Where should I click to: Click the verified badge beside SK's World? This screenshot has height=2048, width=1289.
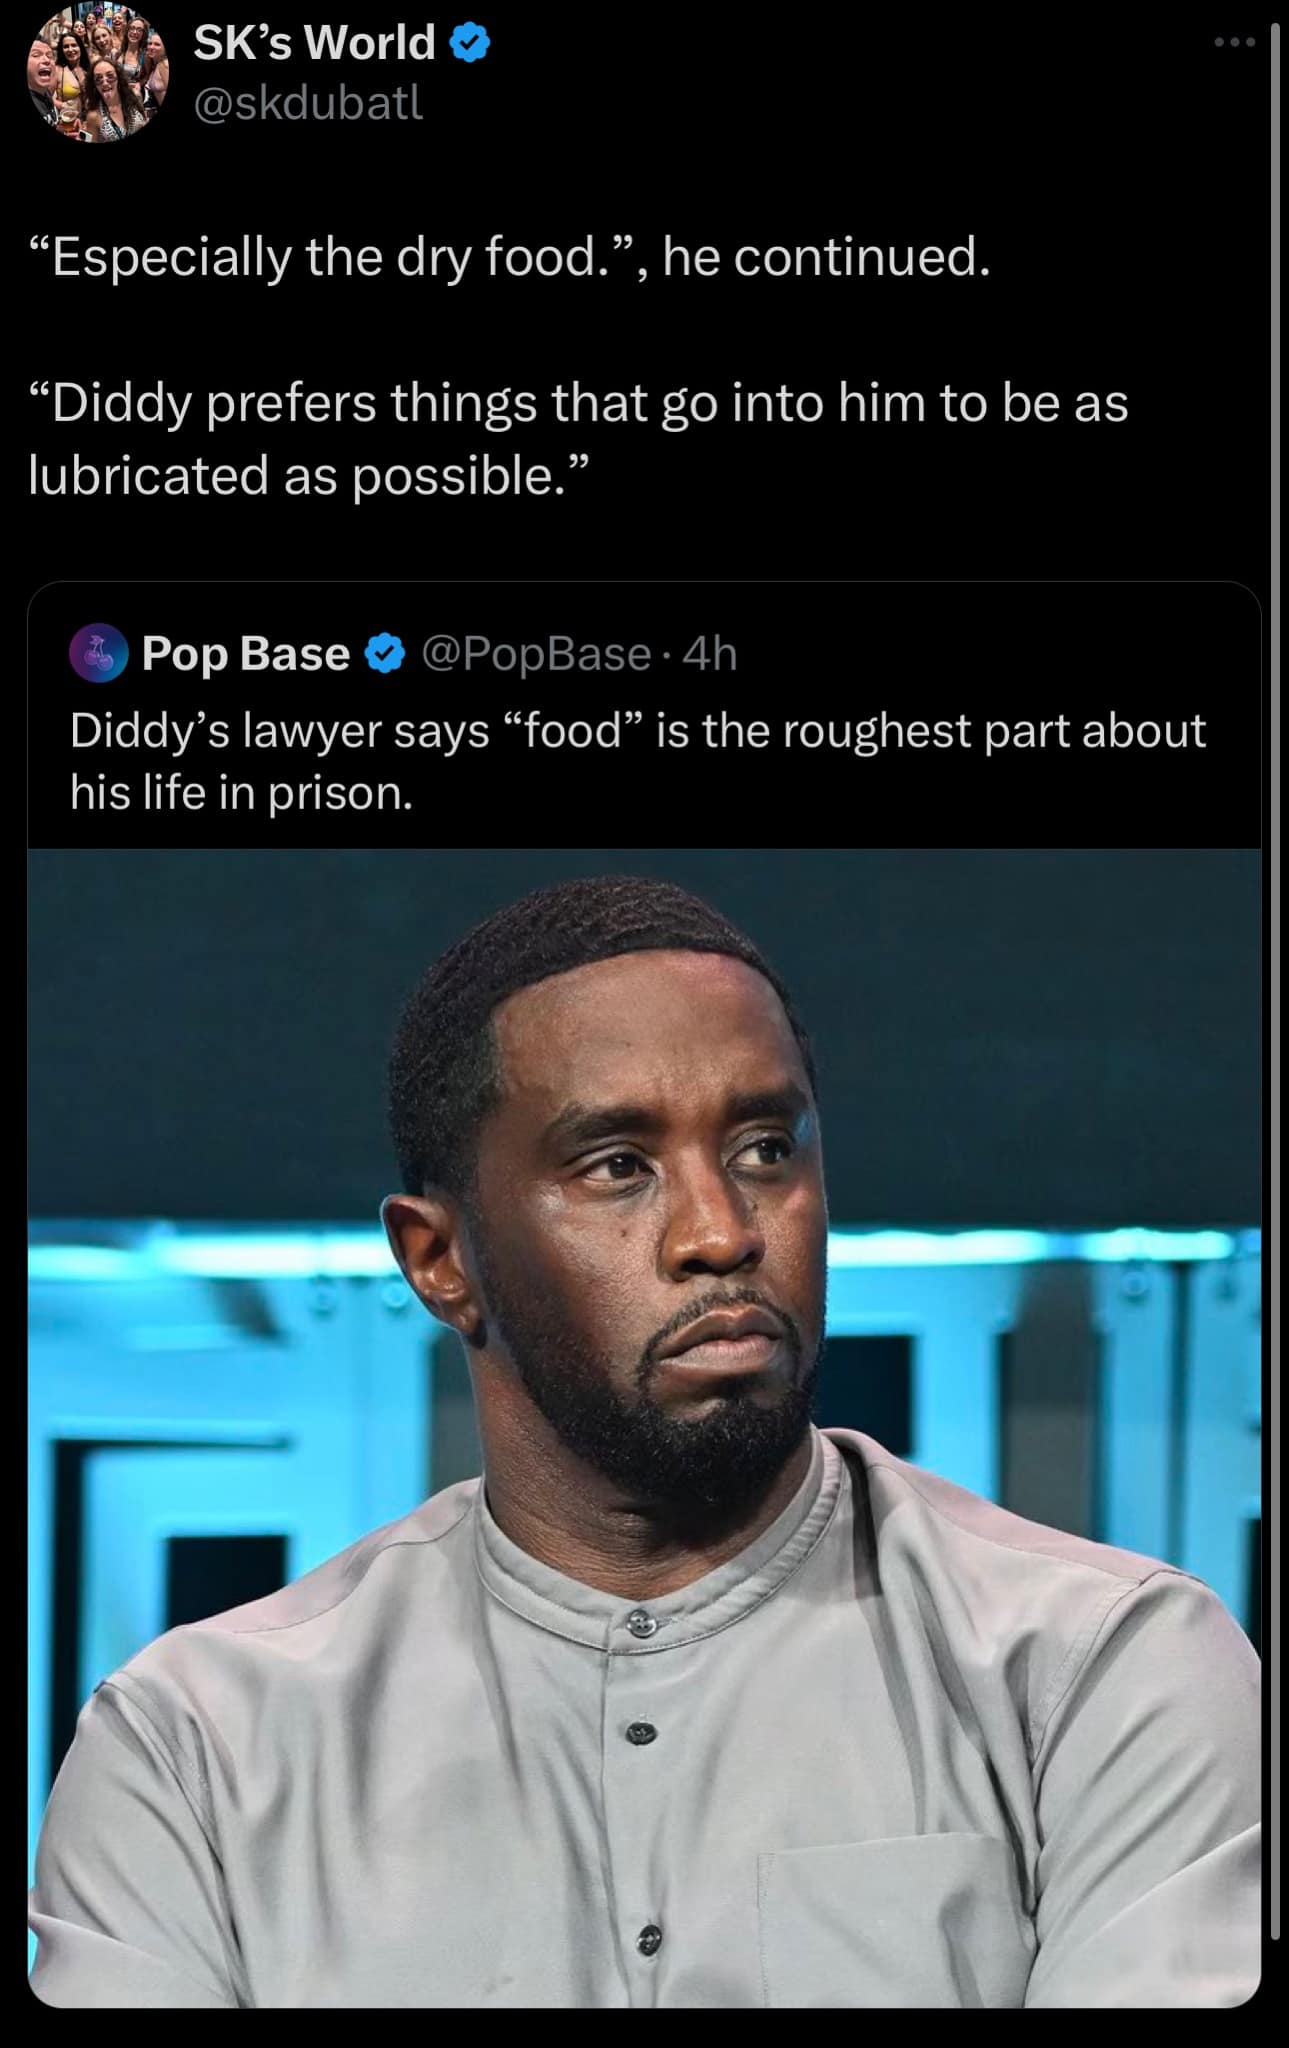coord(470,43)
